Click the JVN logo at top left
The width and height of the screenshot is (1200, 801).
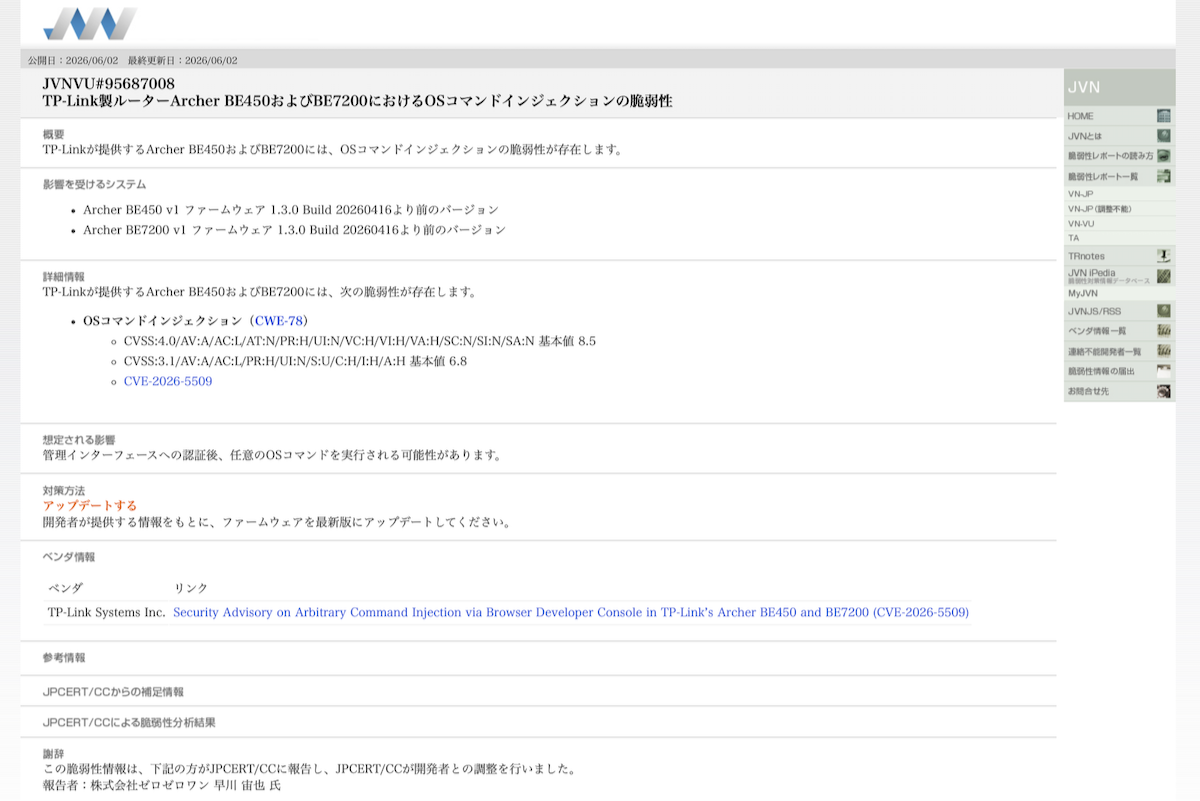tap(90, 23)
